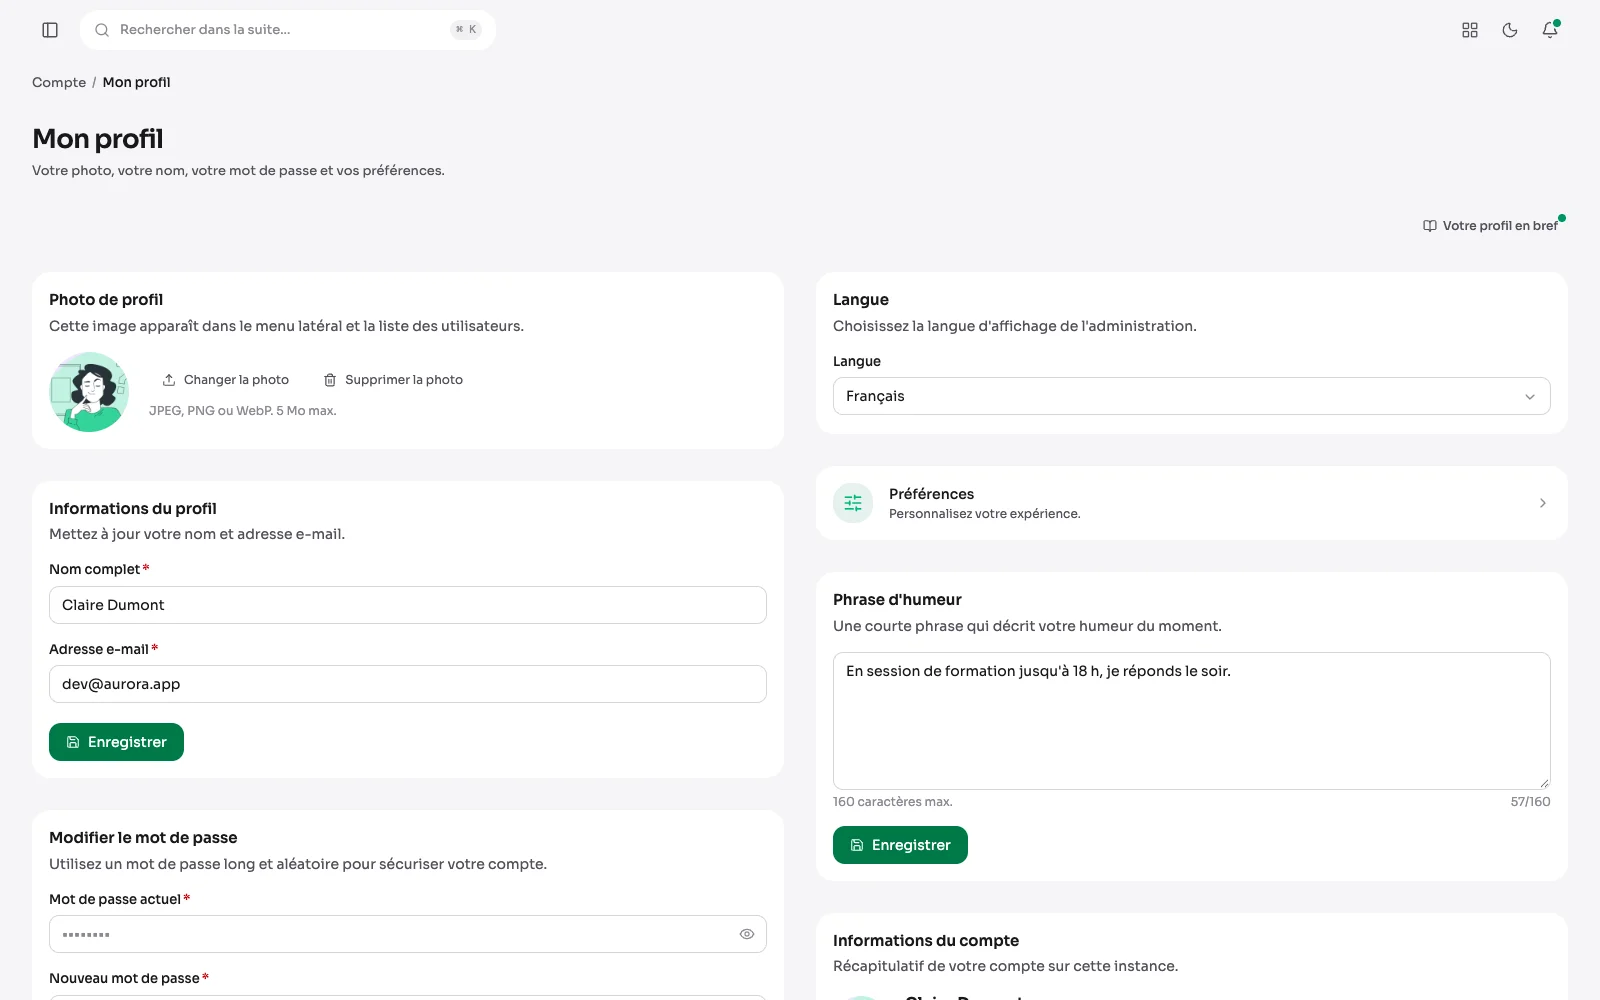Grab the textarea resize handle corner
This screenshot has width=1600, height=1000.
[x=1544, y=783]
